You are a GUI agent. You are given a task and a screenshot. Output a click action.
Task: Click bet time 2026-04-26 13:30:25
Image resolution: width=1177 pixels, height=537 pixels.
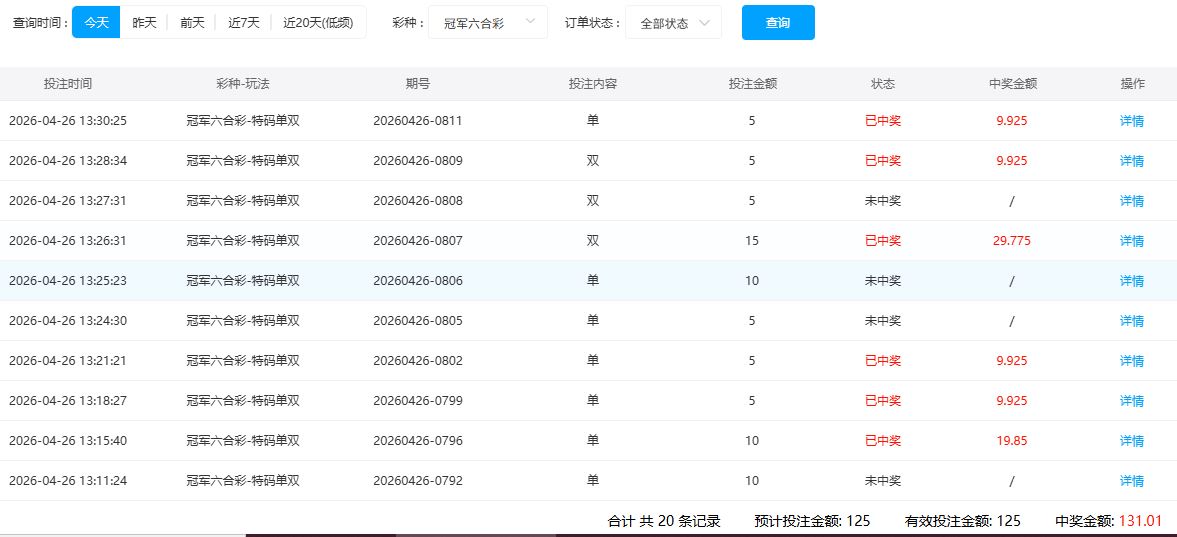pos(68,121)
